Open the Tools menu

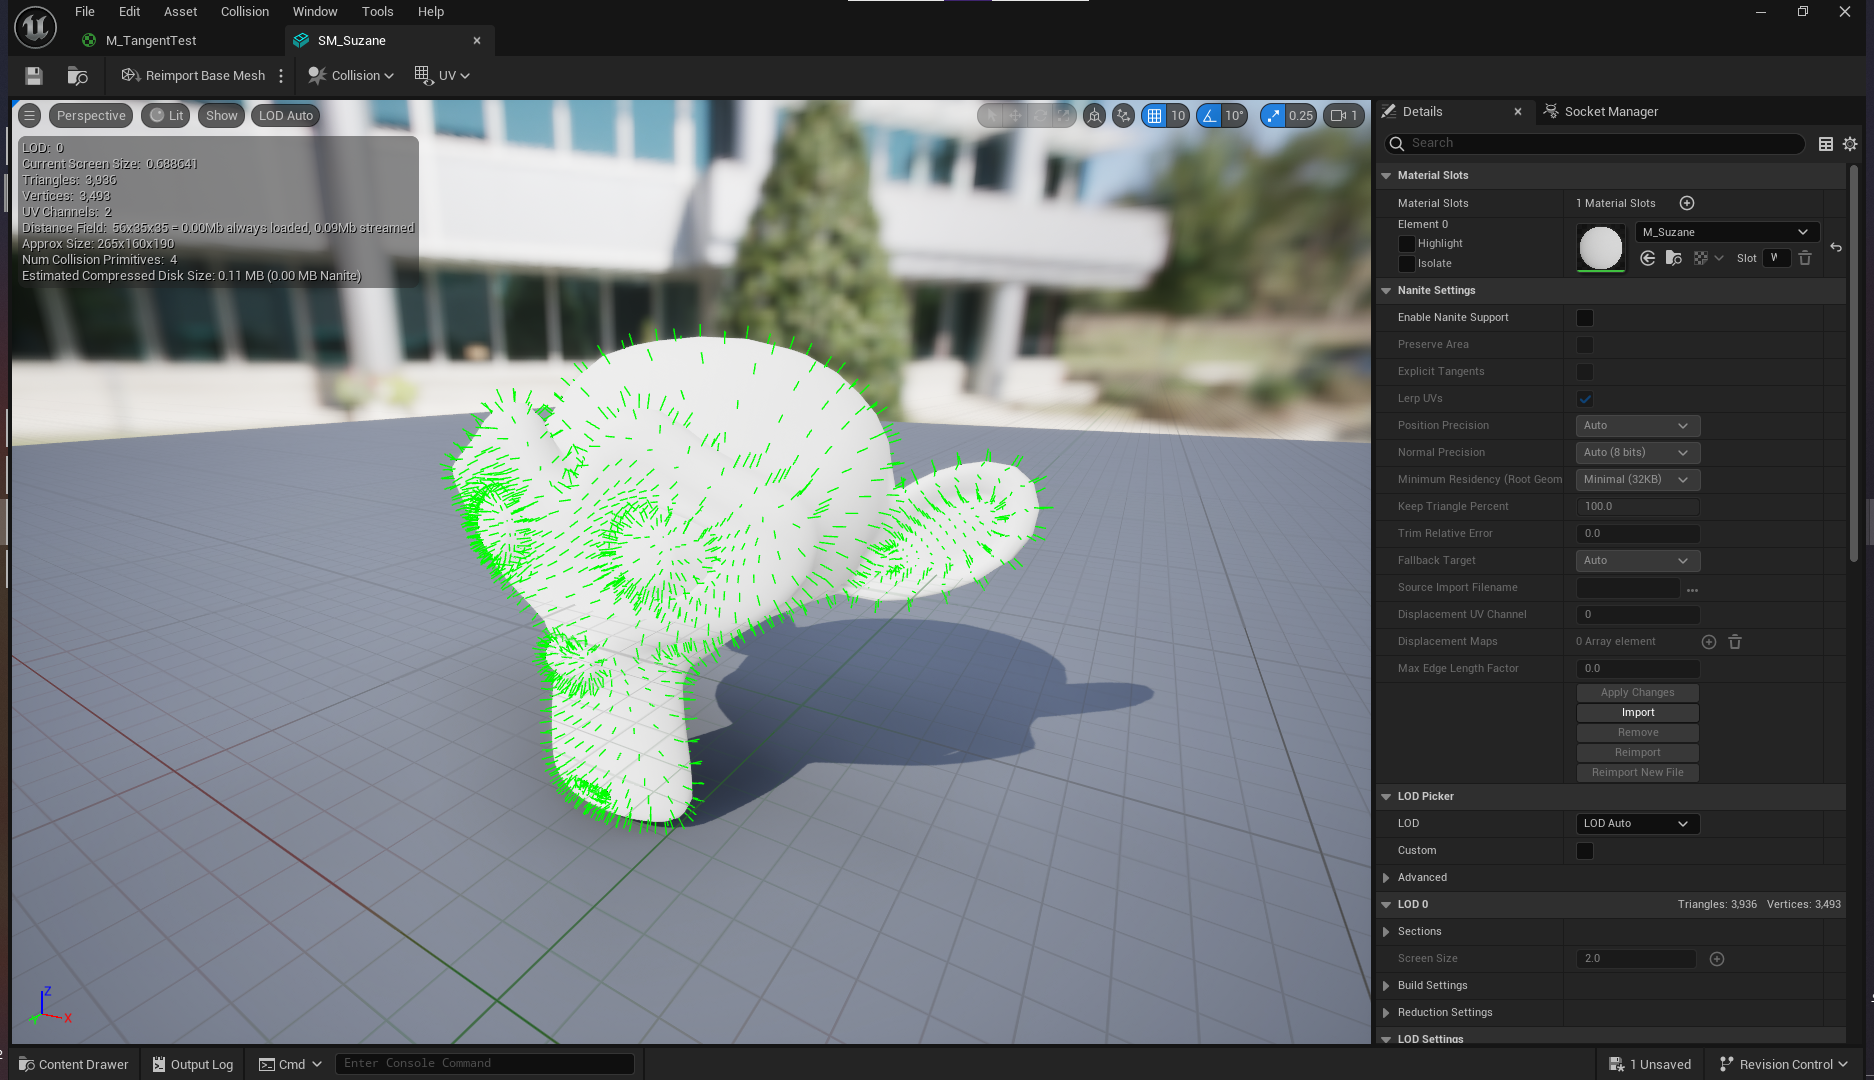coord(377,12)
